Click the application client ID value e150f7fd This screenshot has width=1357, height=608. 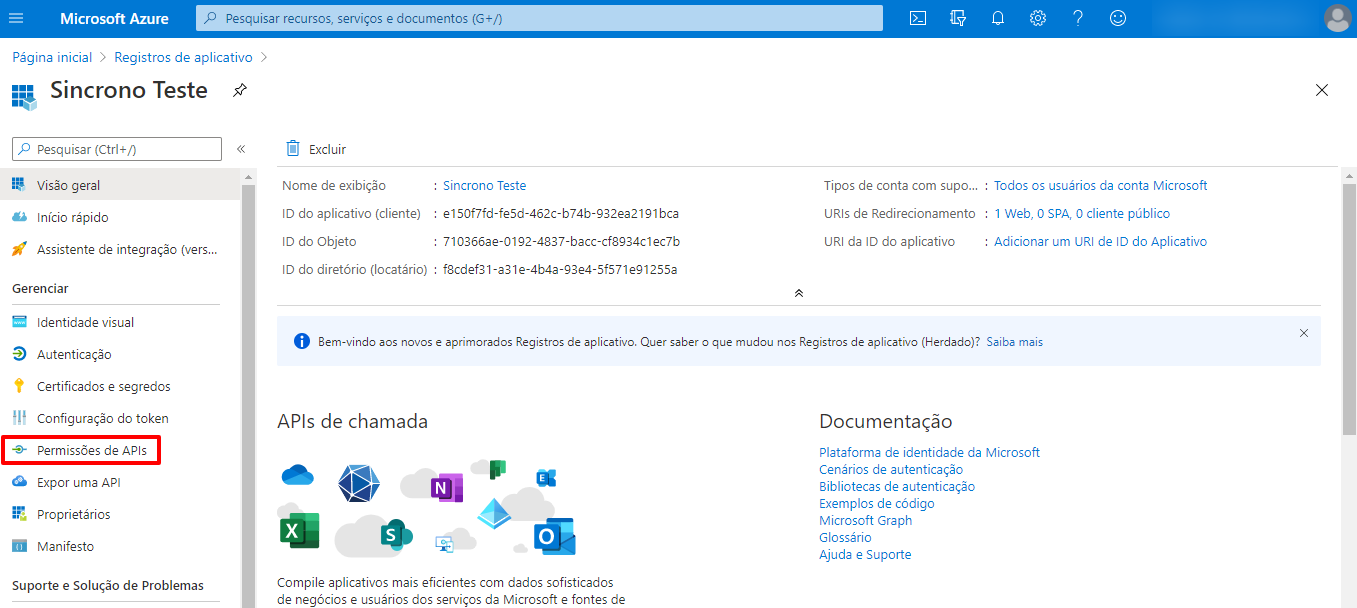[x=561, y=213]
